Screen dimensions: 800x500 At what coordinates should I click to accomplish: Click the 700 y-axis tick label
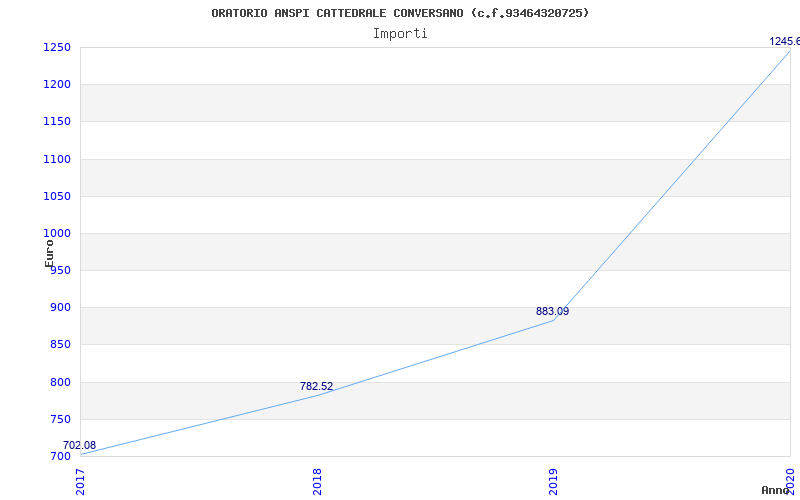coord(60,456)
